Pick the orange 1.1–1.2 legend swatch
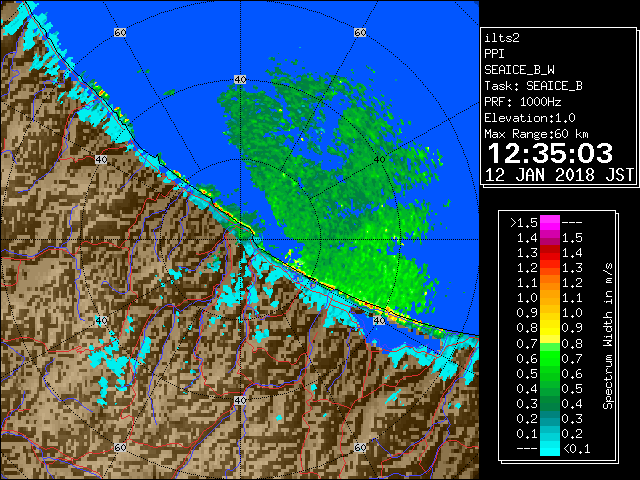Viewport: 640px width, 480px height. [x=550, y=282]
